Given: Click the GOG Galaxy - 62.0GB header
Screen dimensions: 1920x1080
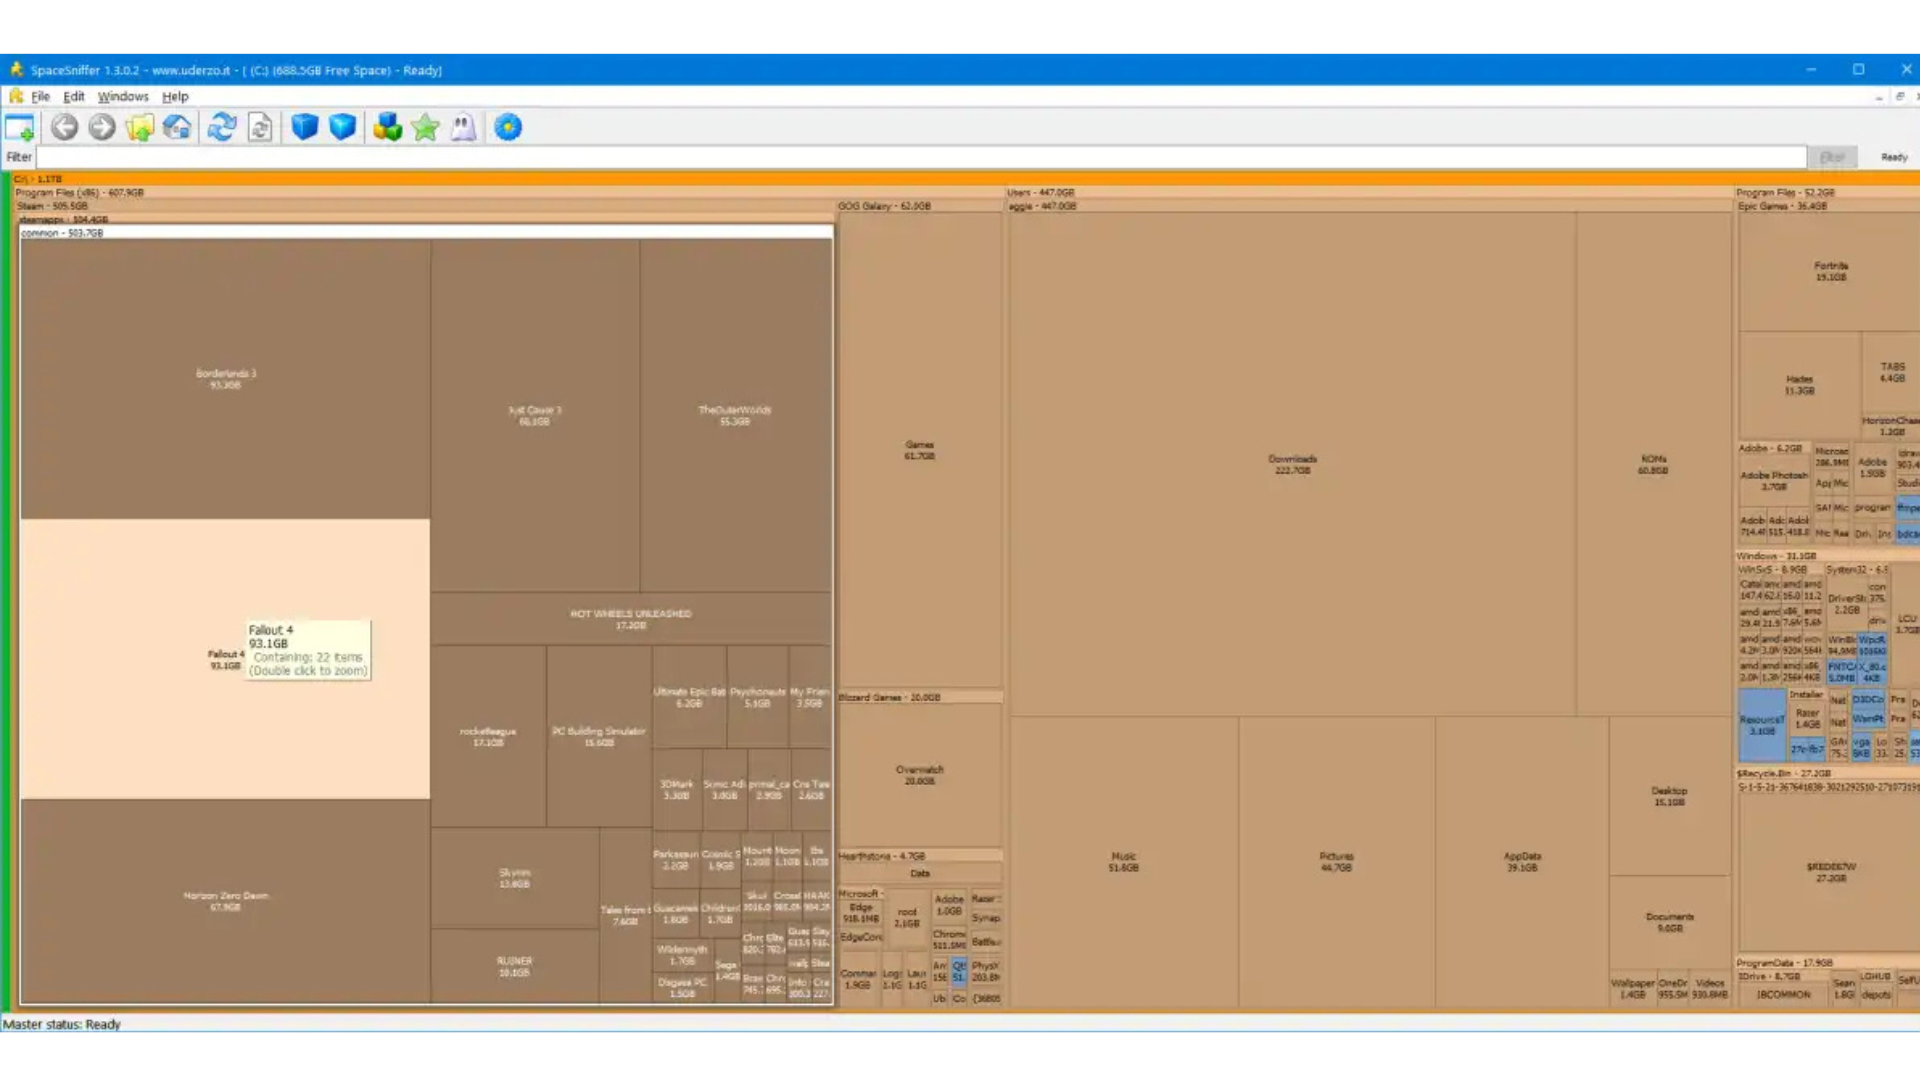Looking at the screenshot, I should (920, 206).
